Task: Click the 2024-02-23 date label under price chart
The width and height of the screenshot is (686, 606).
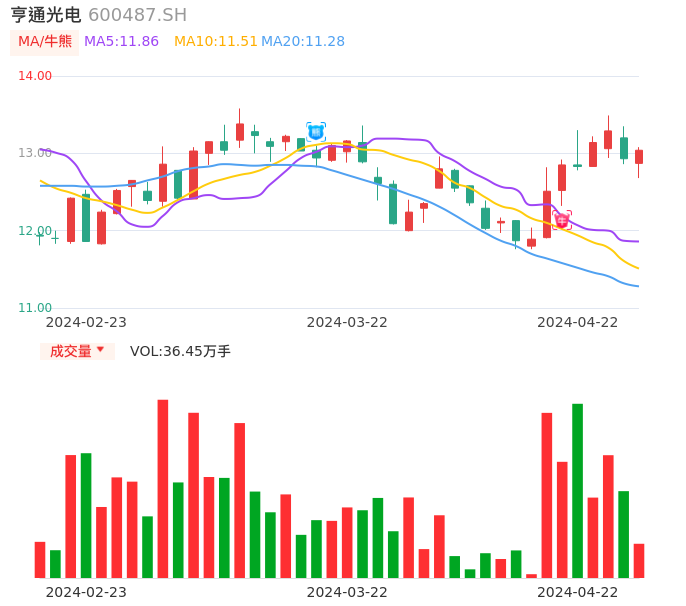Action: tap(86, 322)
